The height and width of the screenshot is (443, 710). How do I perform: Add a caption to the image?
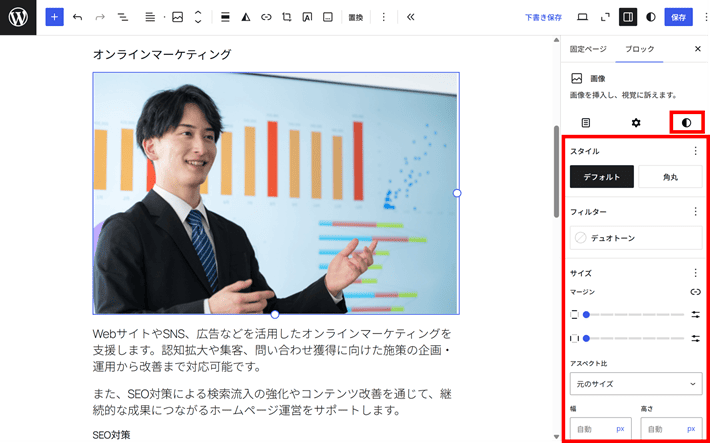(328, 17)
